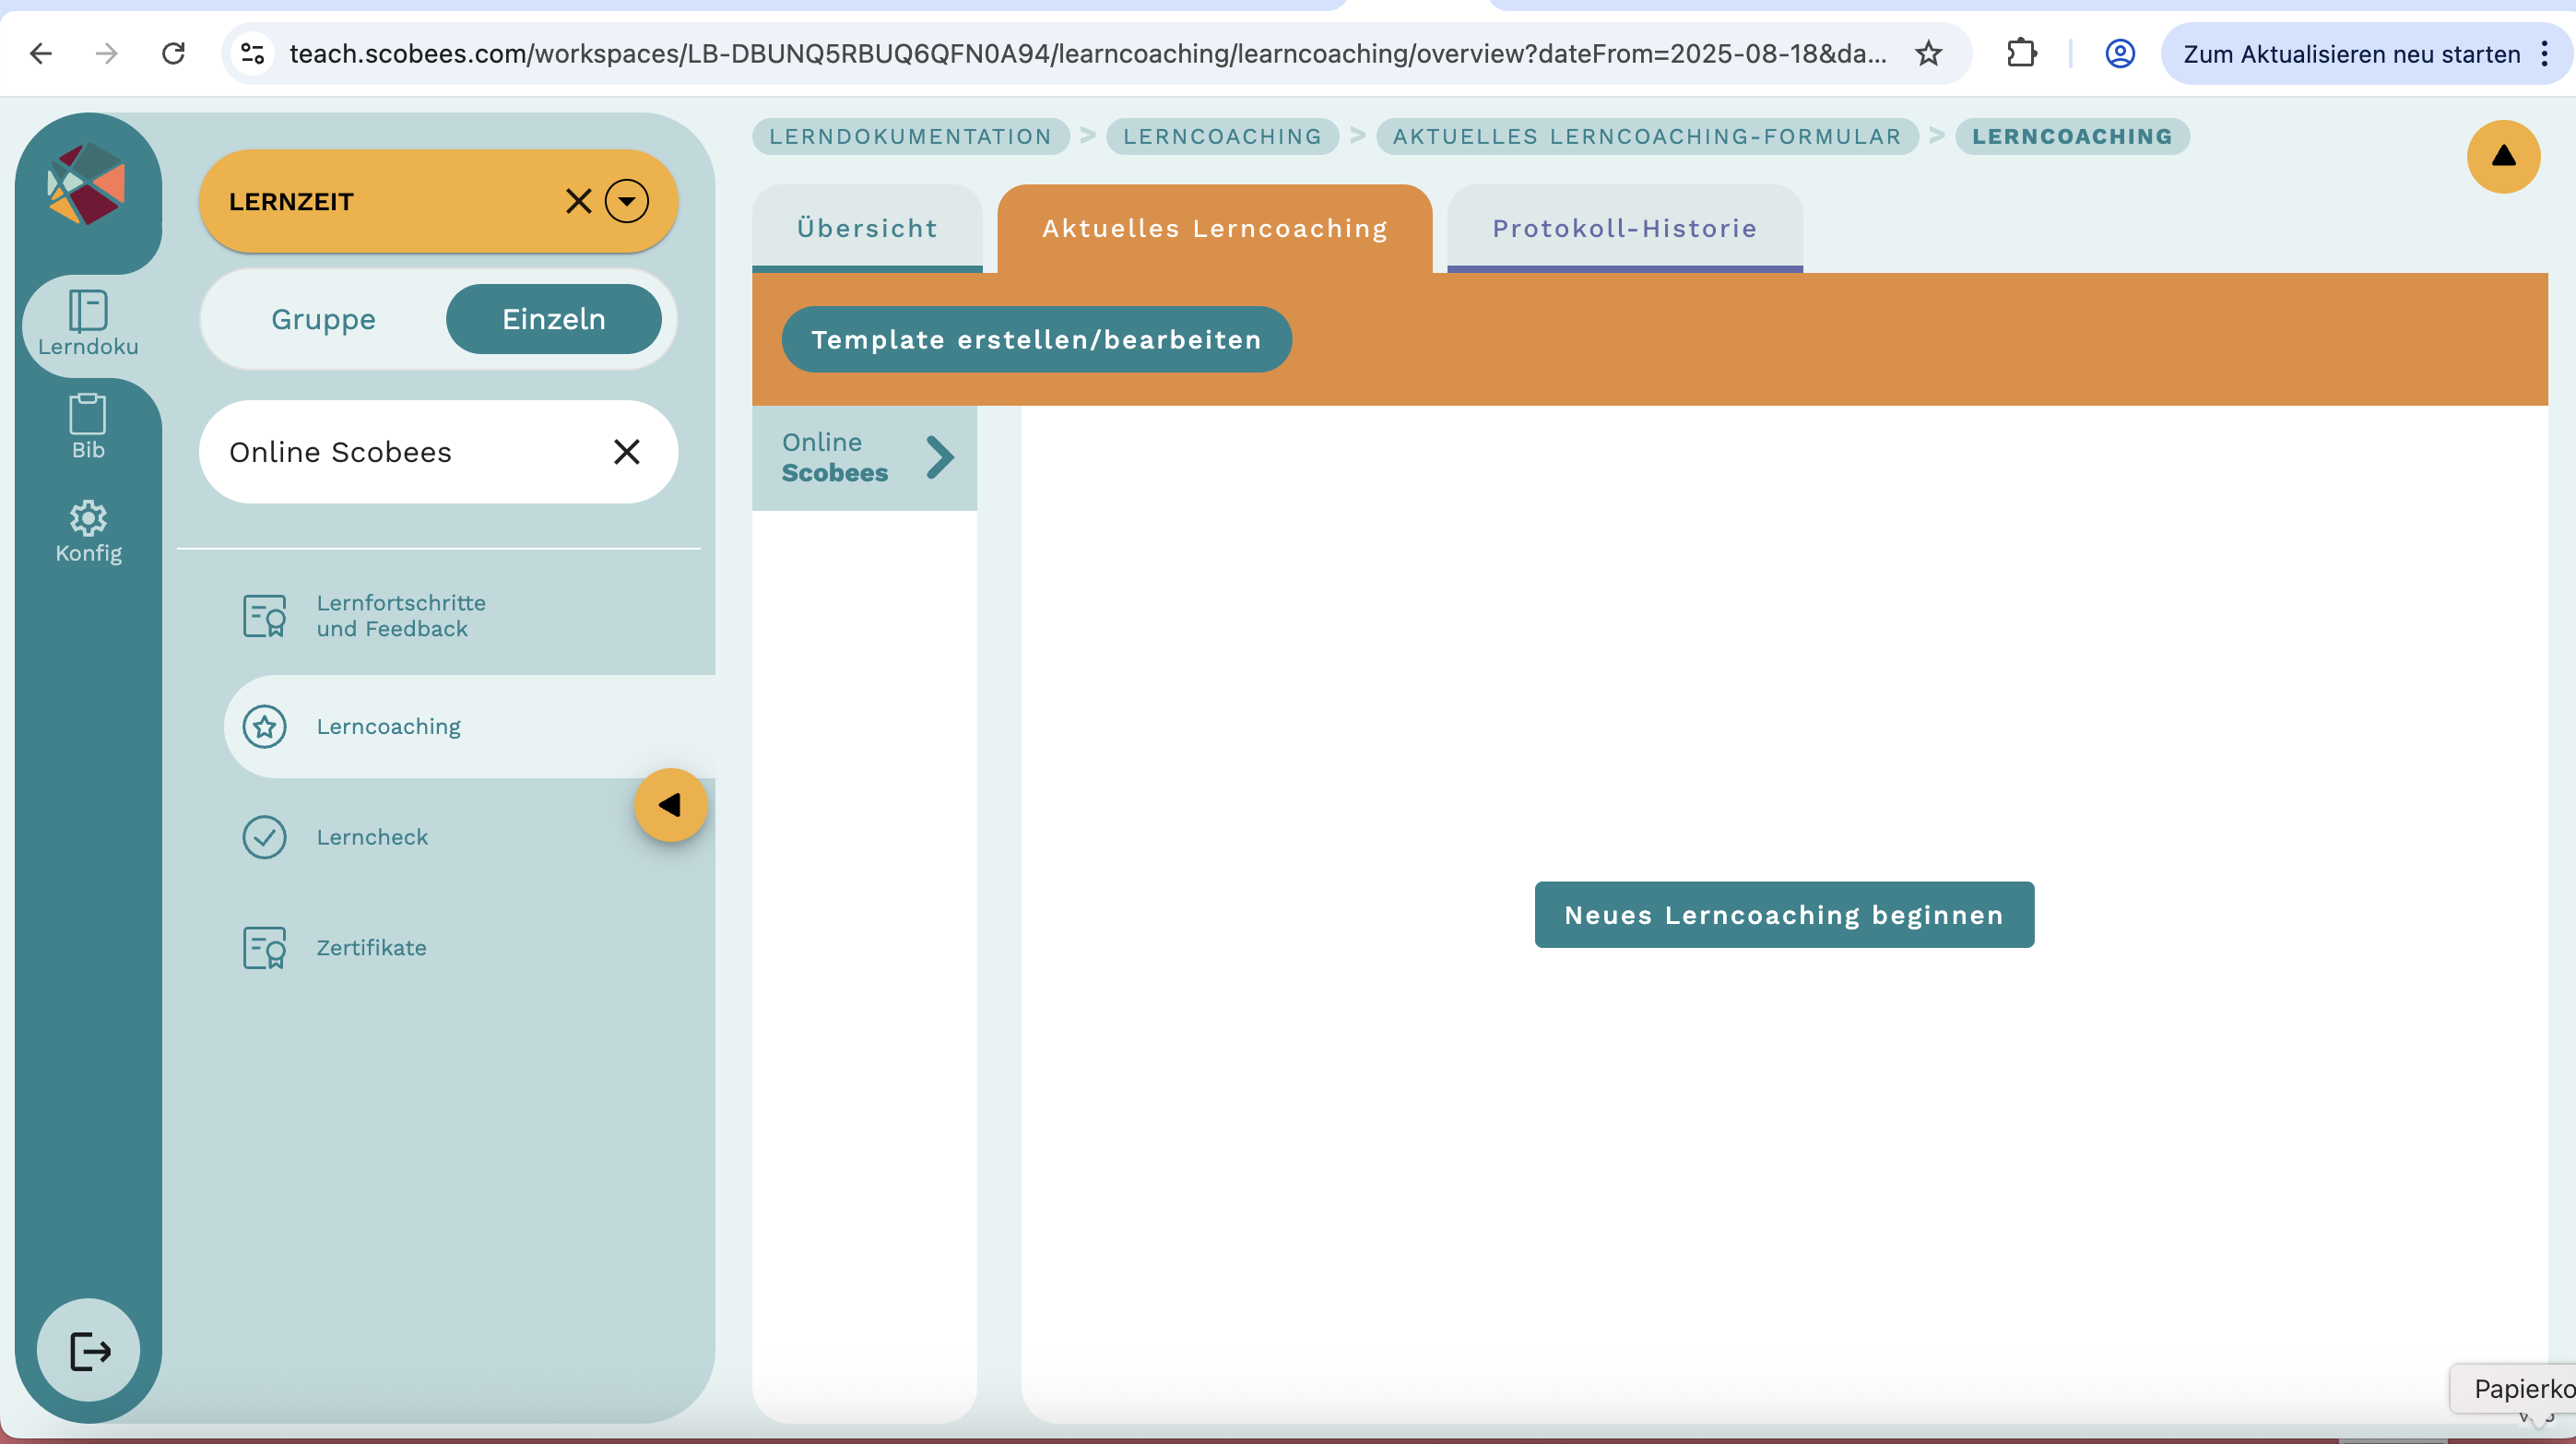Click Template erstellen/bearbeiten button

[1036, 340]
